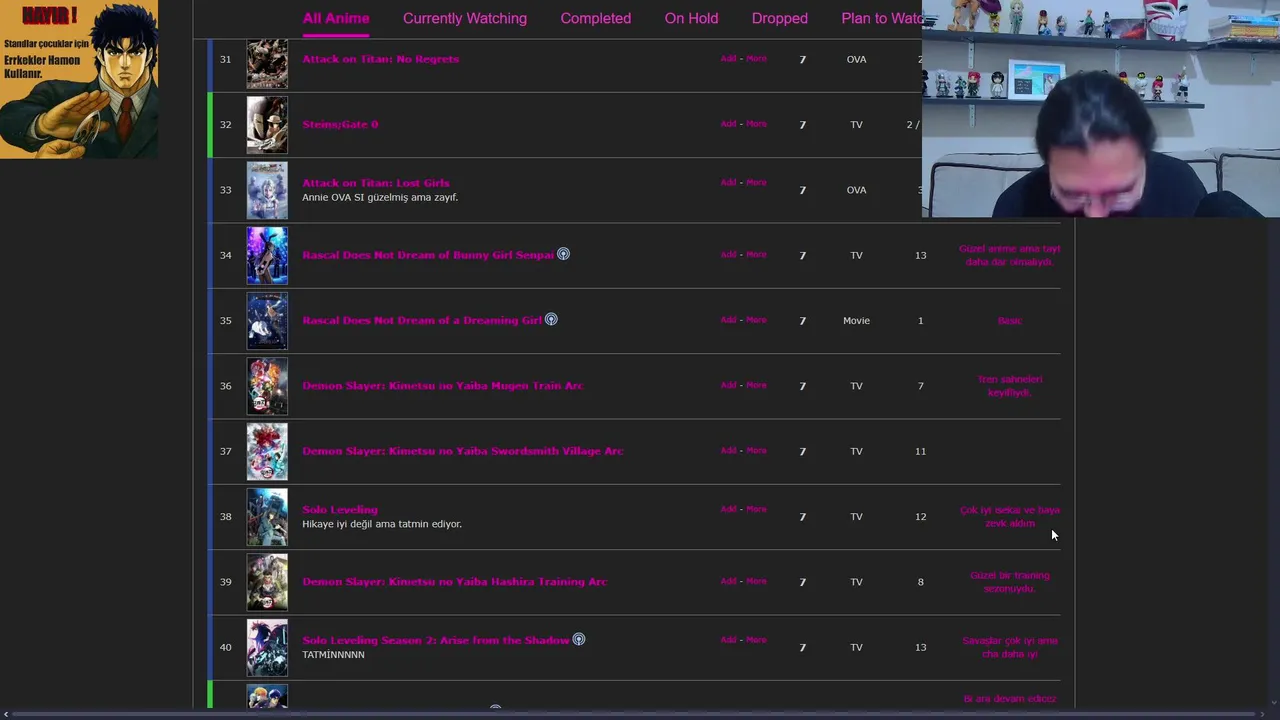The width and height of the screenshot is (1280, 720).
Task: Click Bunny Girl Senpai cover thumbnail
Action: (267, 255)
